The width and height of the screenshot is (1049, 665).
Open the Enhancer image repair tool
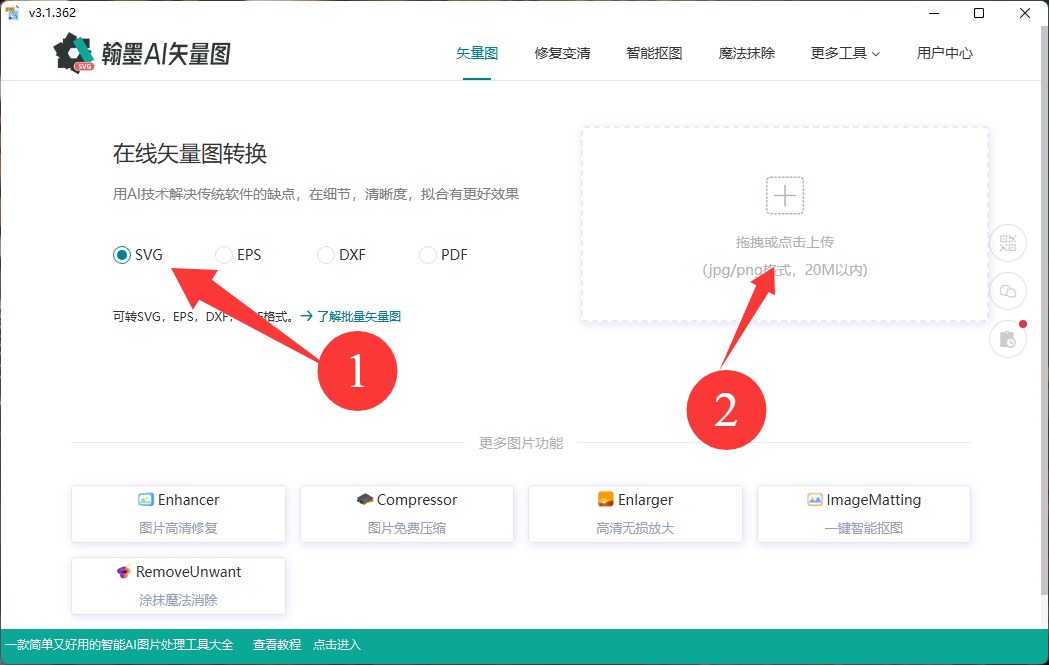178,513
